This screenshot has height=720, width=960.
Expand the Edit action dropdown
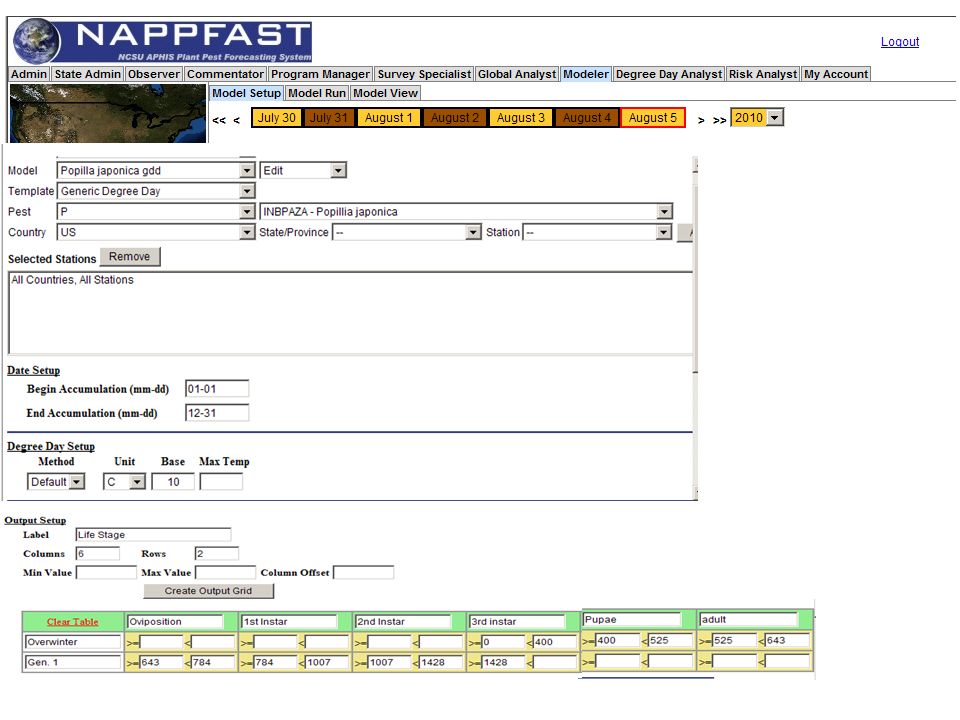click(303, 170)
